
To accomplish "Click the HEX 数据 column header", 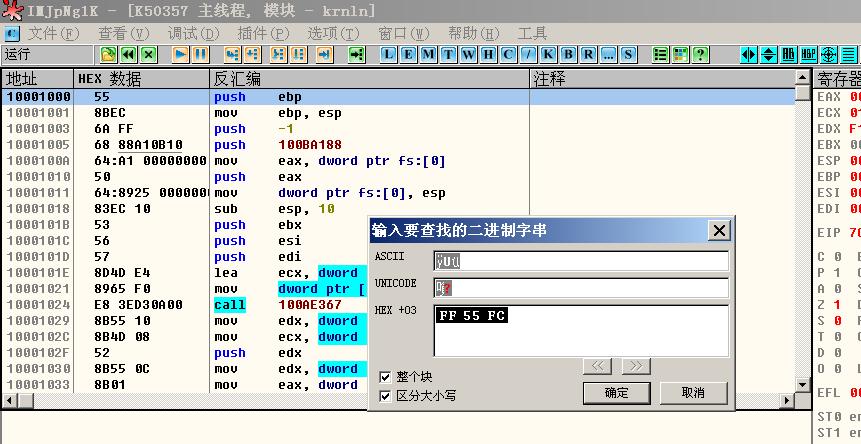I will tap(141, 79).
